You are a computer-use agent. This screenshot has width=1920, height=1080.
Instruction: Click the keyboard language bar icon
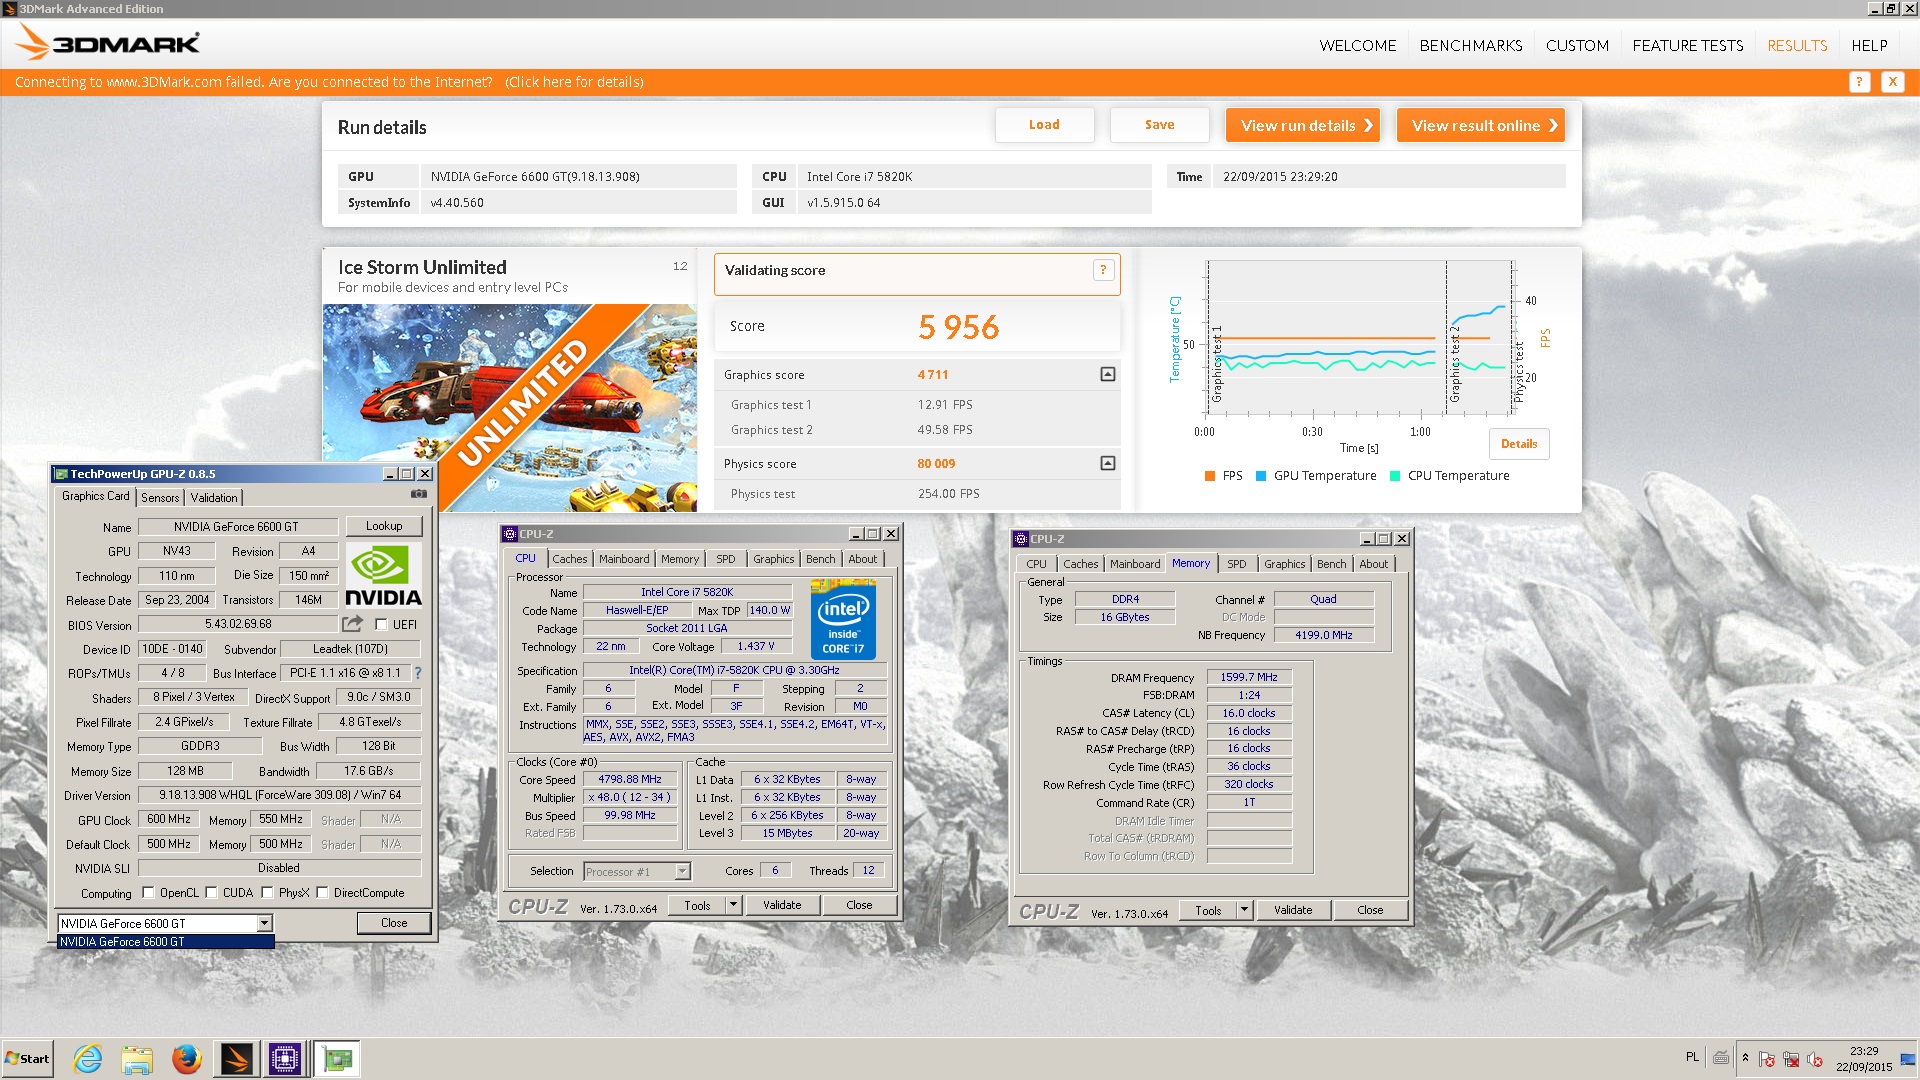1721,1057
